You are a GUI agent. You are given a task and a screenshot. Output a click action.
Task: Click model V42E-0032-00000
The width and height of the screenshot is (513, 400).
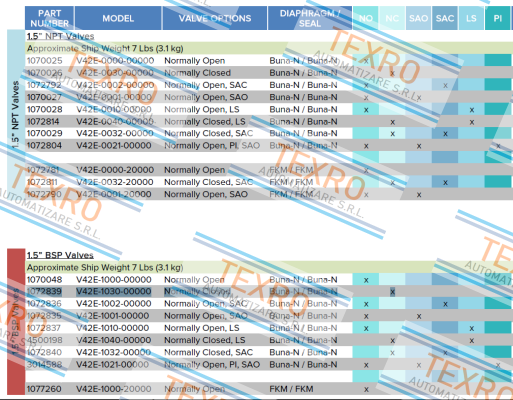tap(115, 133)
